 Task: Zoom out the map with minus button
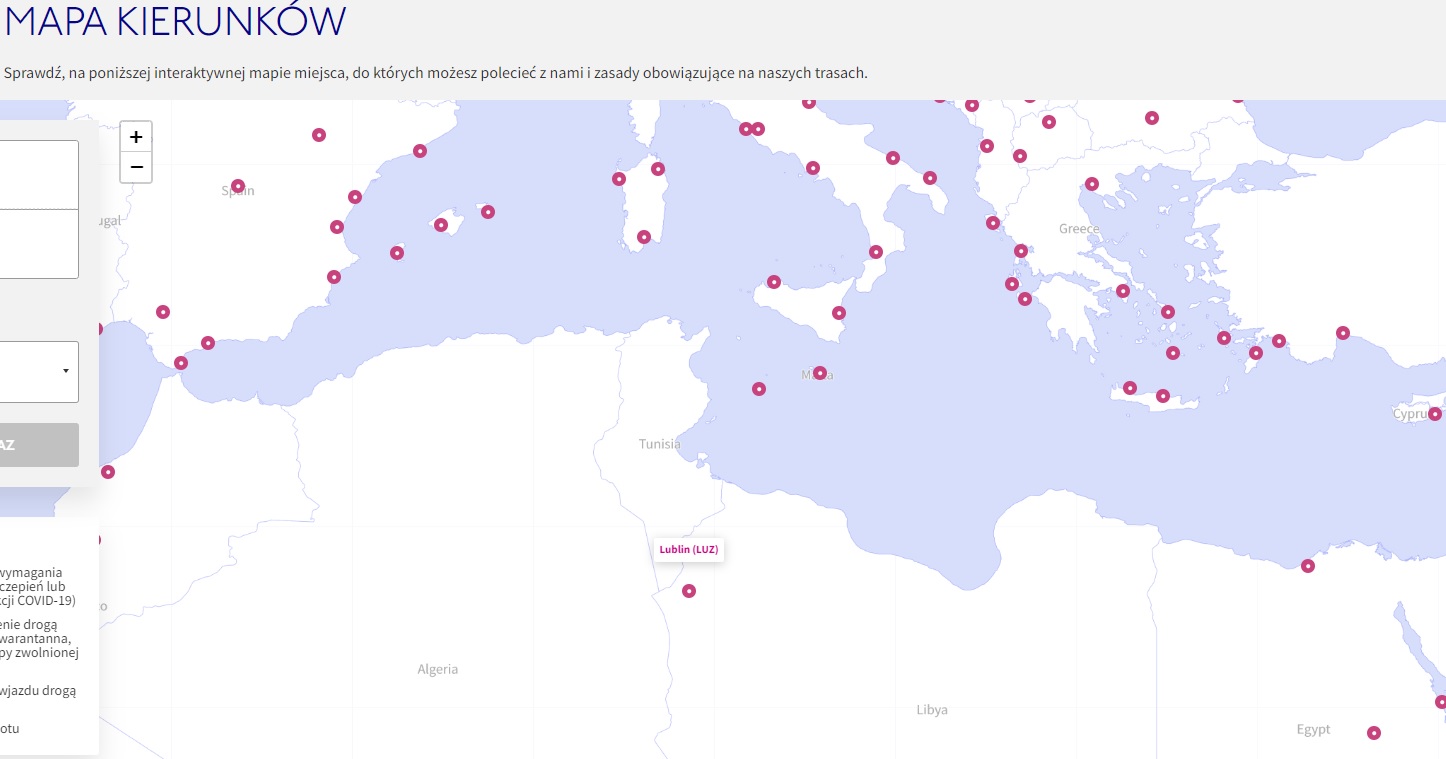click(136, 167)
